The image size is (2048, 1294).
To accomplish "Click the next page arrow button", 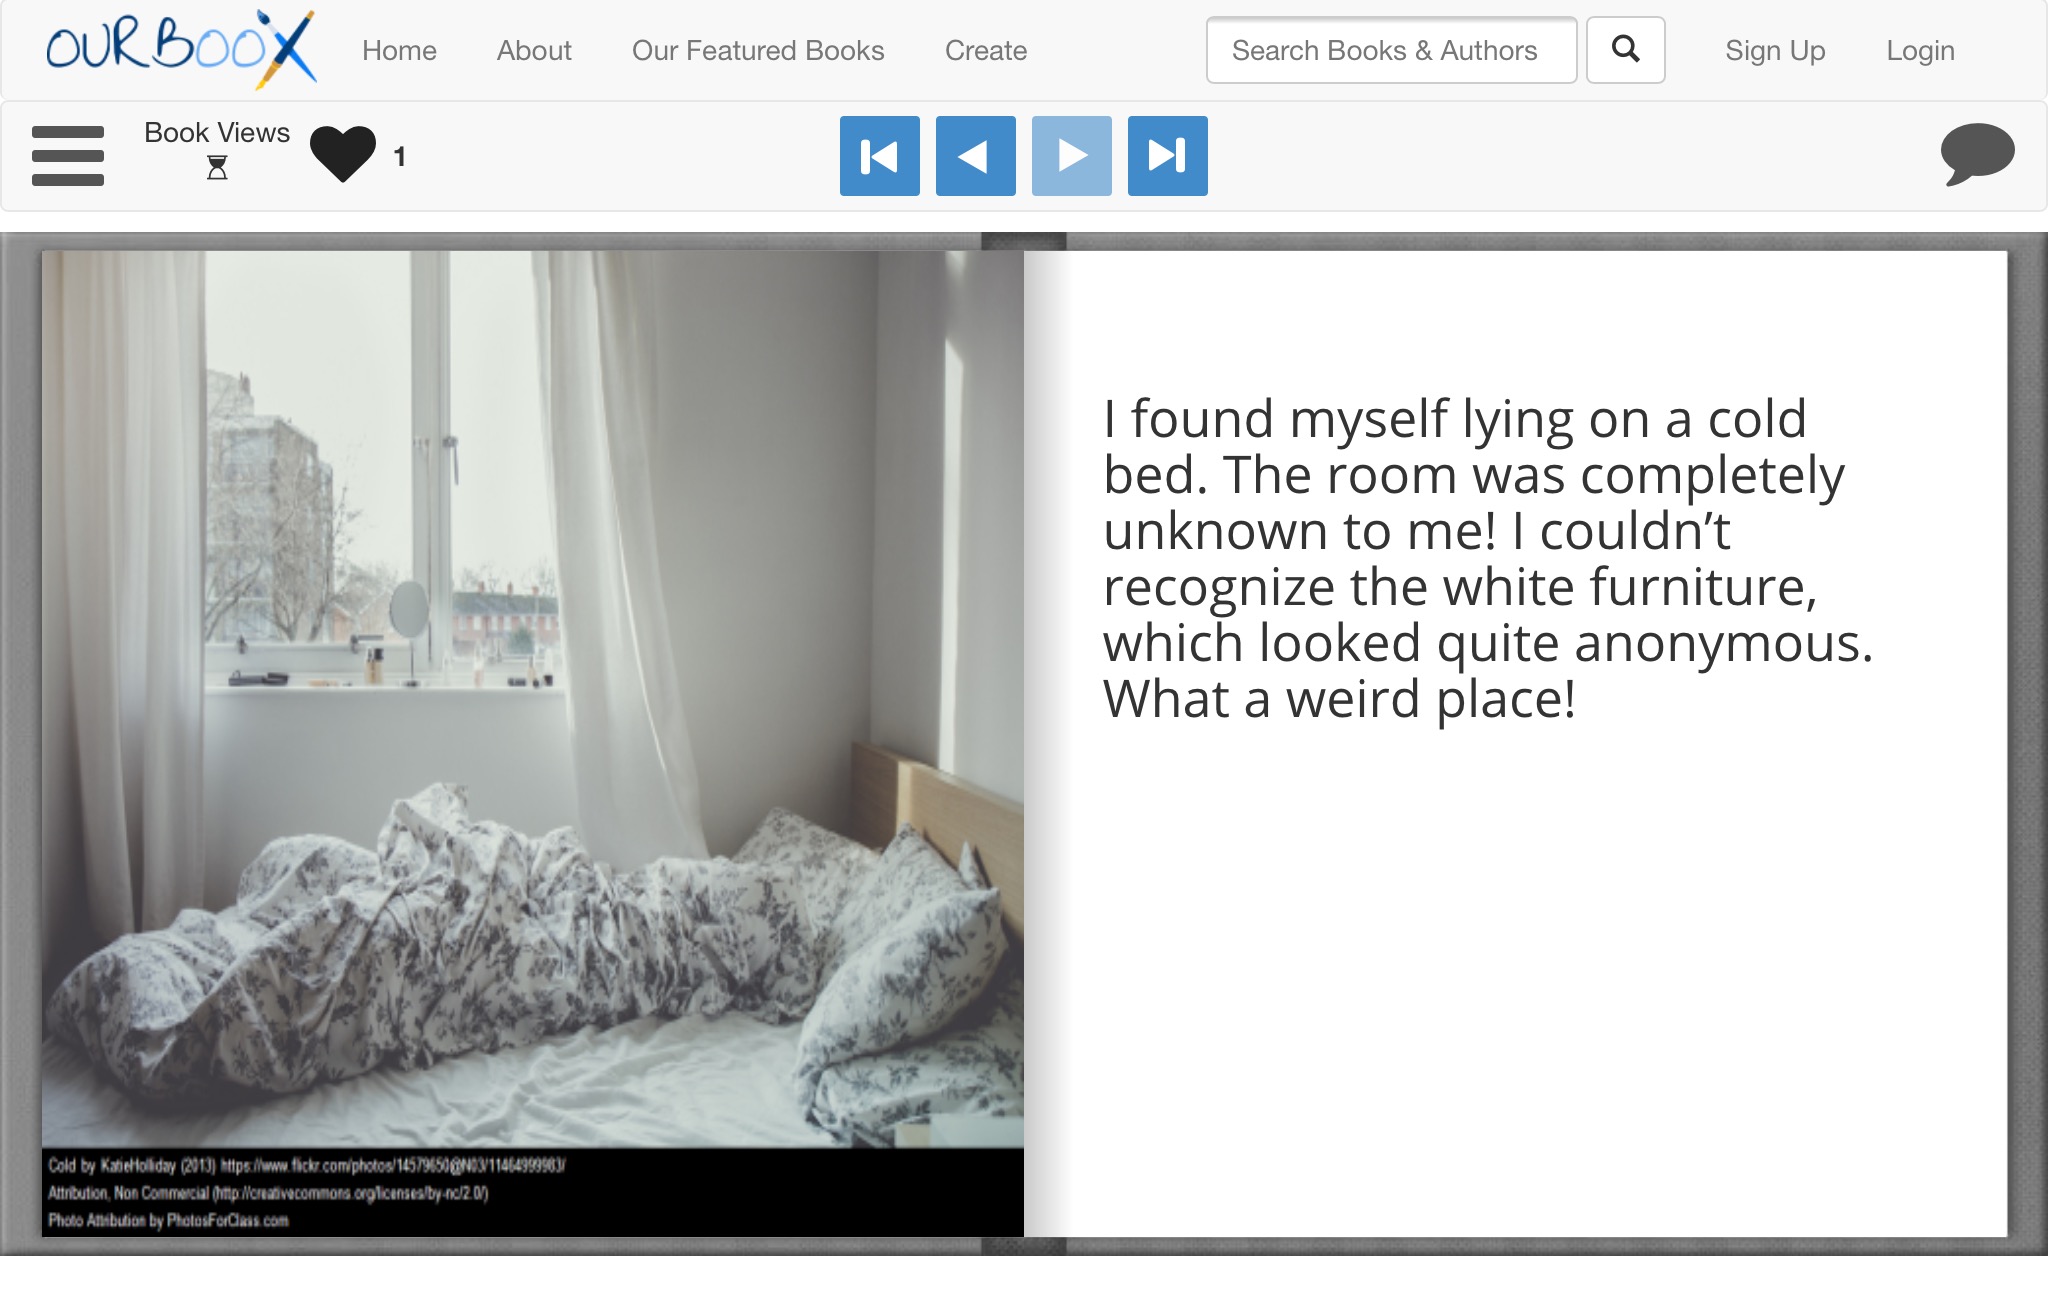I will [x=1071, y=156].
